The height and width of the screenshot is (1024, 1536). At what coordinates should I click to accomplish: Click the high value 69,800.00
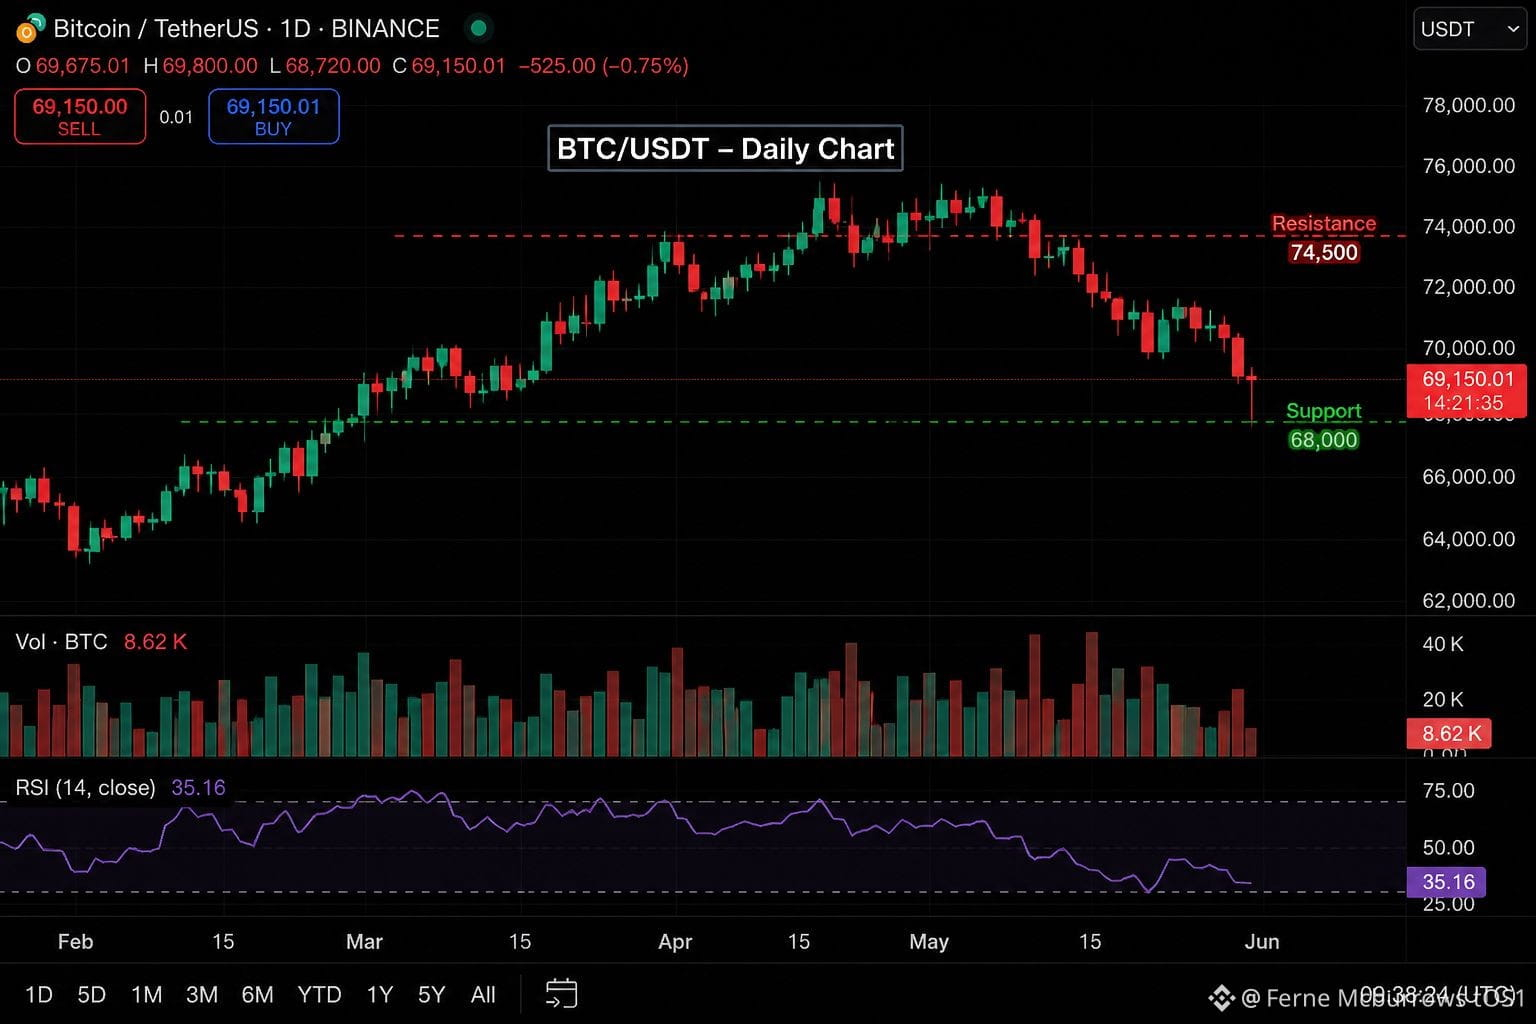pyautogui.click(x=210, y=66)
